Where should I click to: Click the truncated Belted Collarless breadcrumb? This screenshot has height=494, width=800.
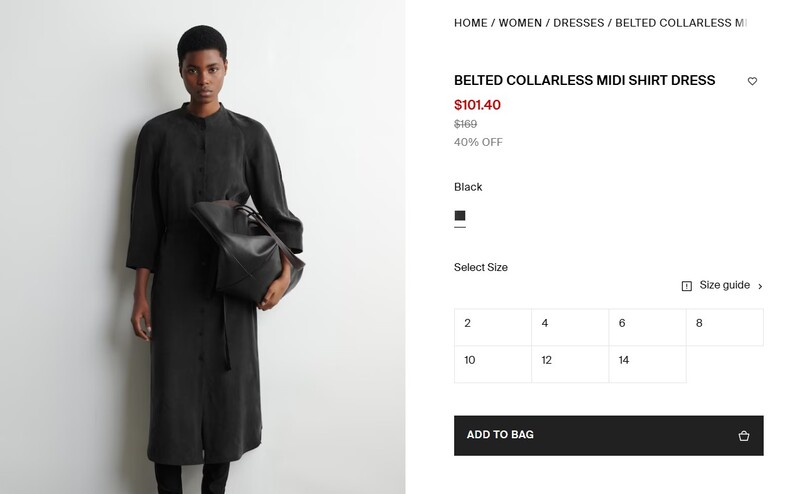[681, 23]
